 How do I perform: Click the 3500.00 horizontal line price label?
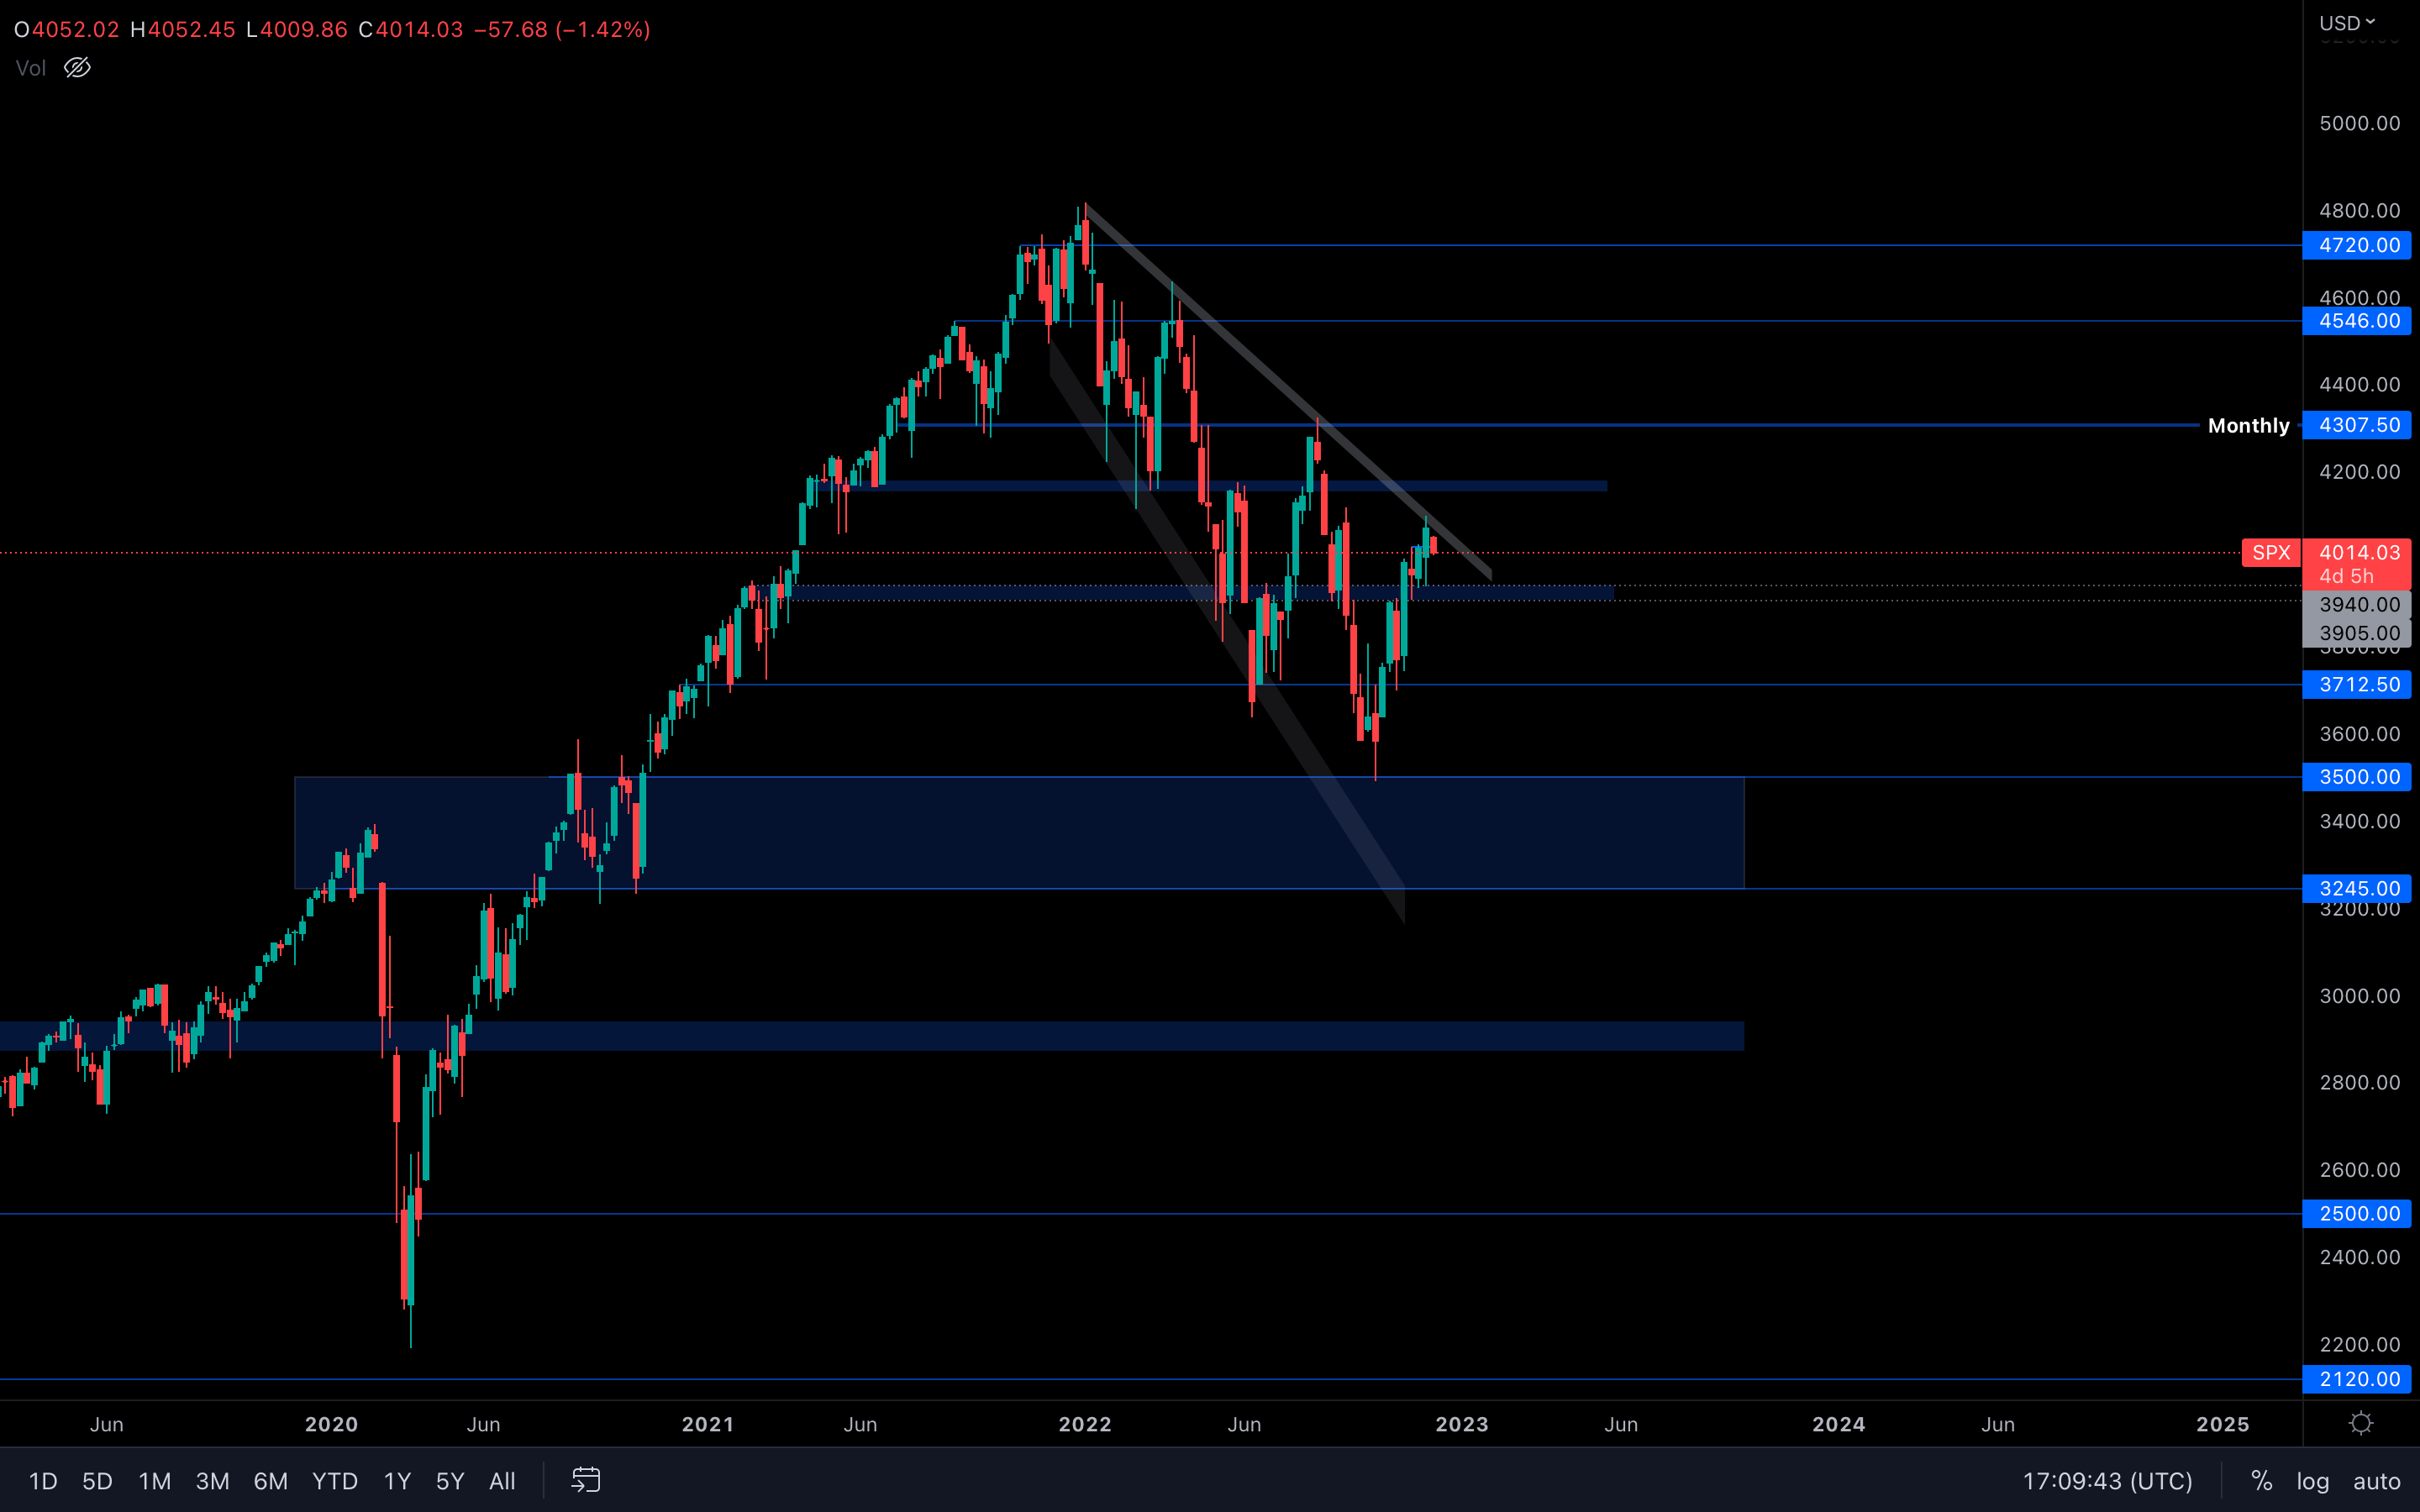(2357, 777)
